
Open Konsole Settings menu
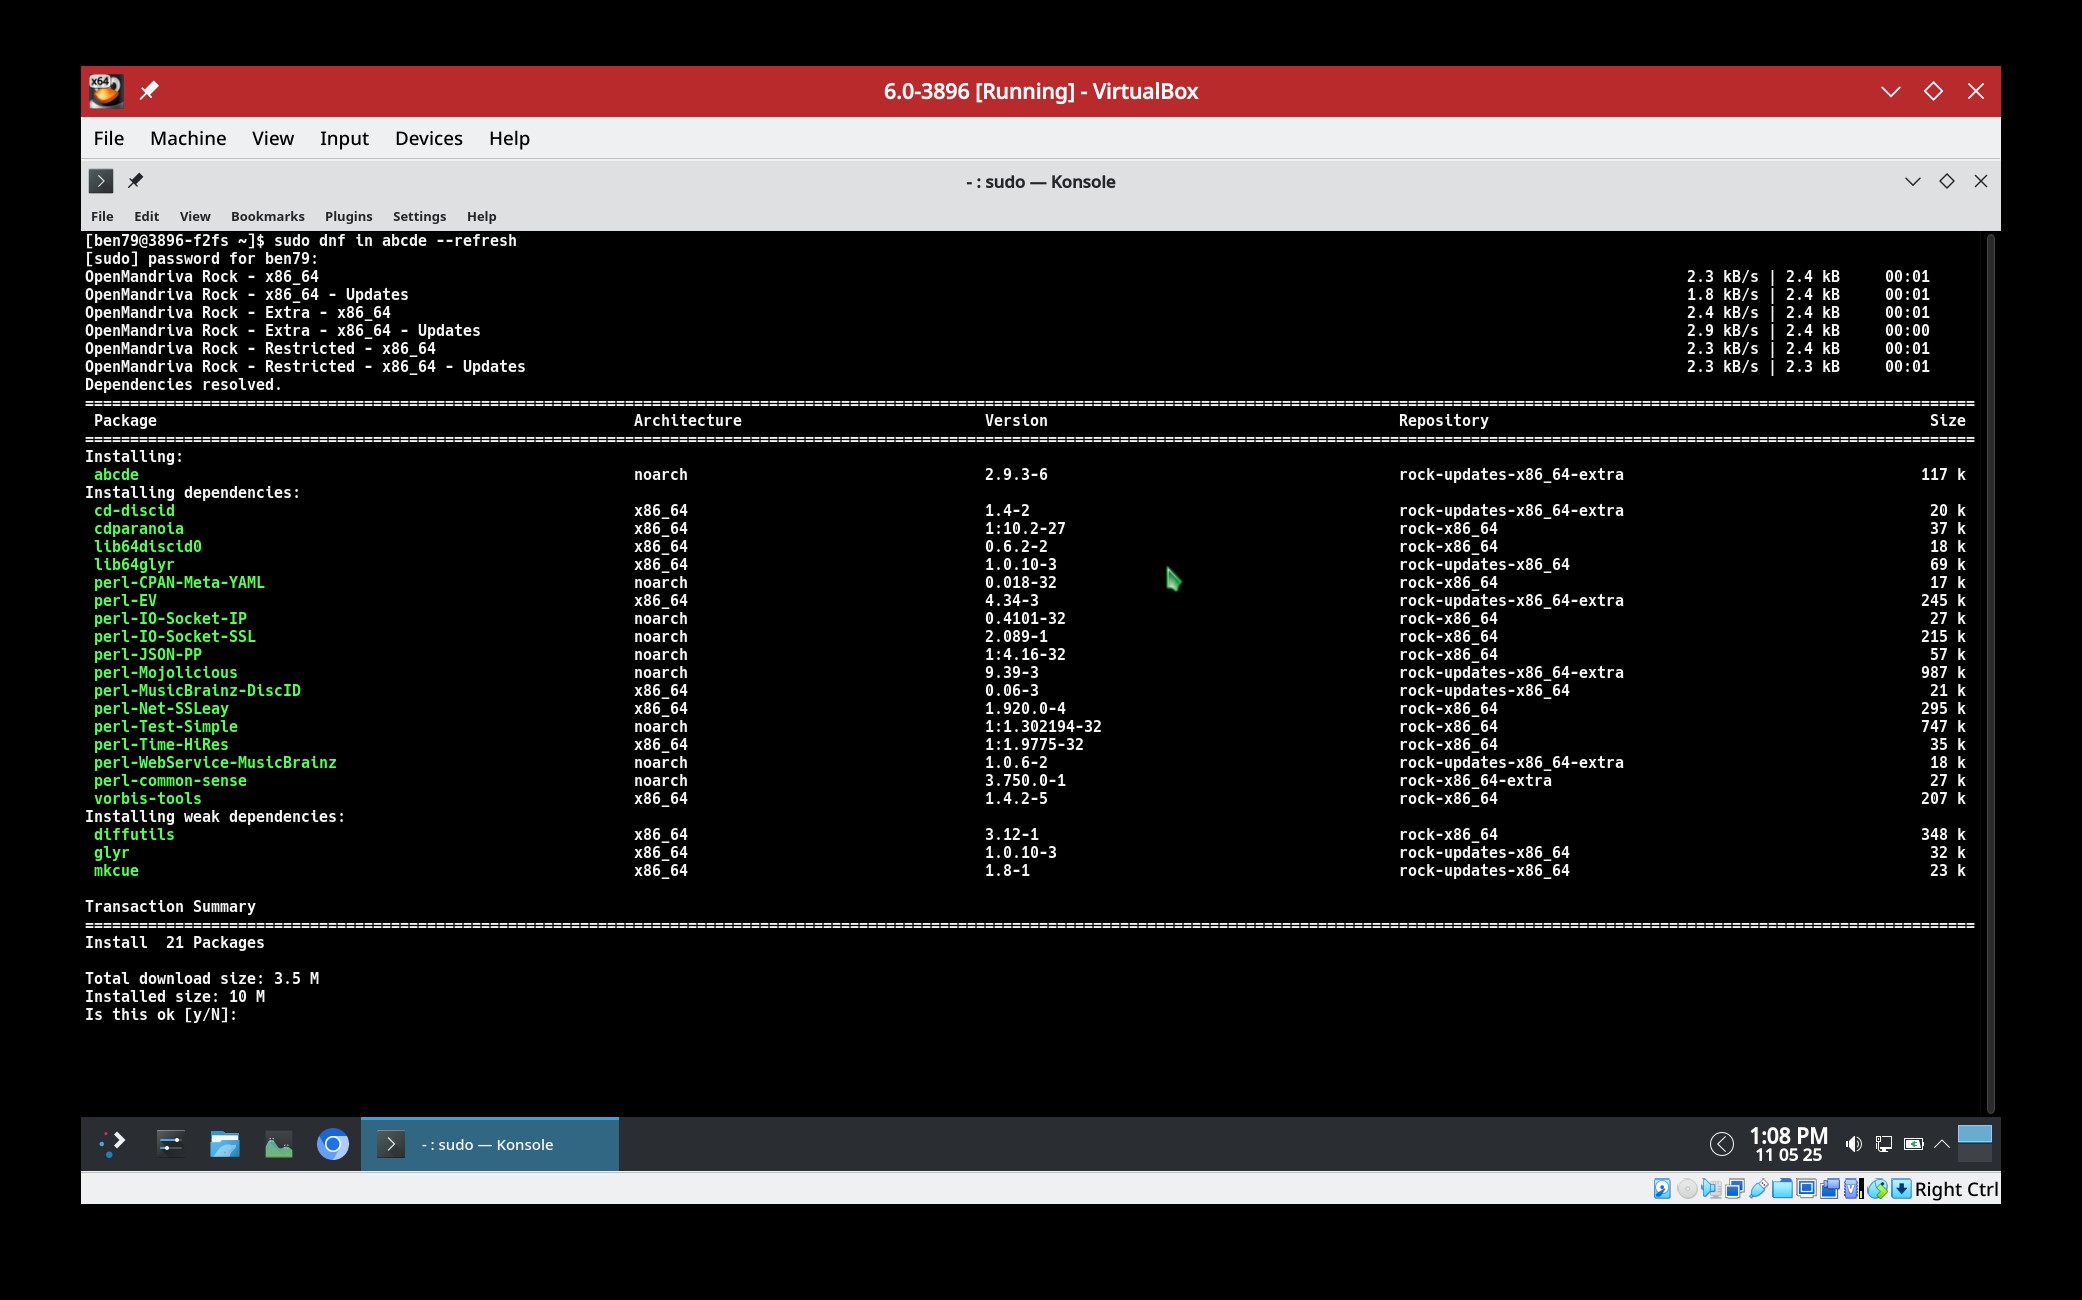click(419, 216)
